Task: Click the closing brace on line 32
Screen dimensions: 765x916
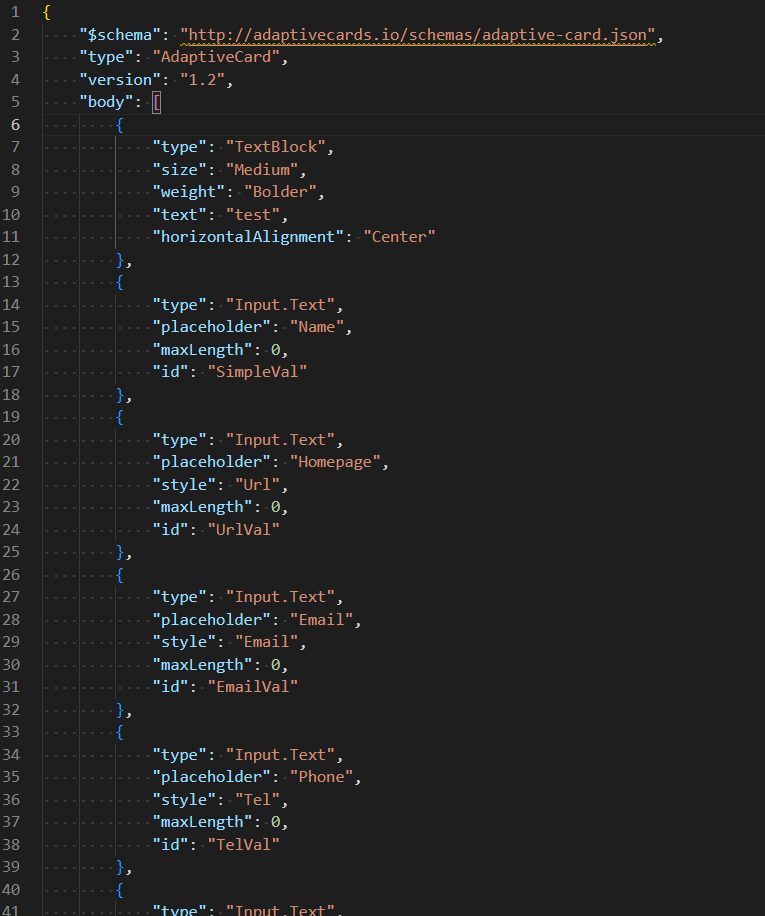Action: (x=120, y=710)
